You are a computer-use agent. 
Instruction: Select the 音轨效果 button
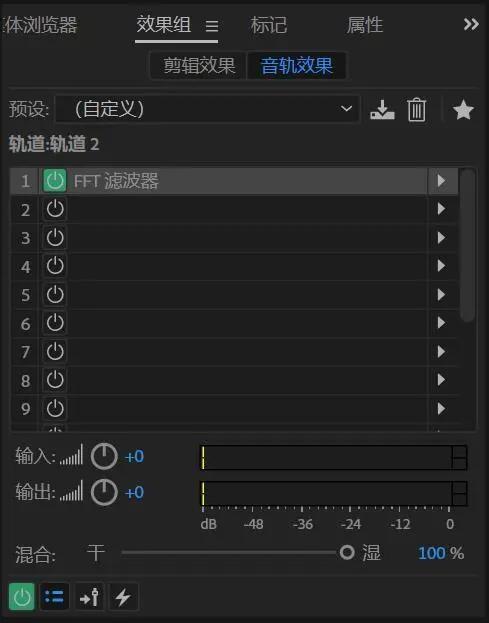click(296, 66)
